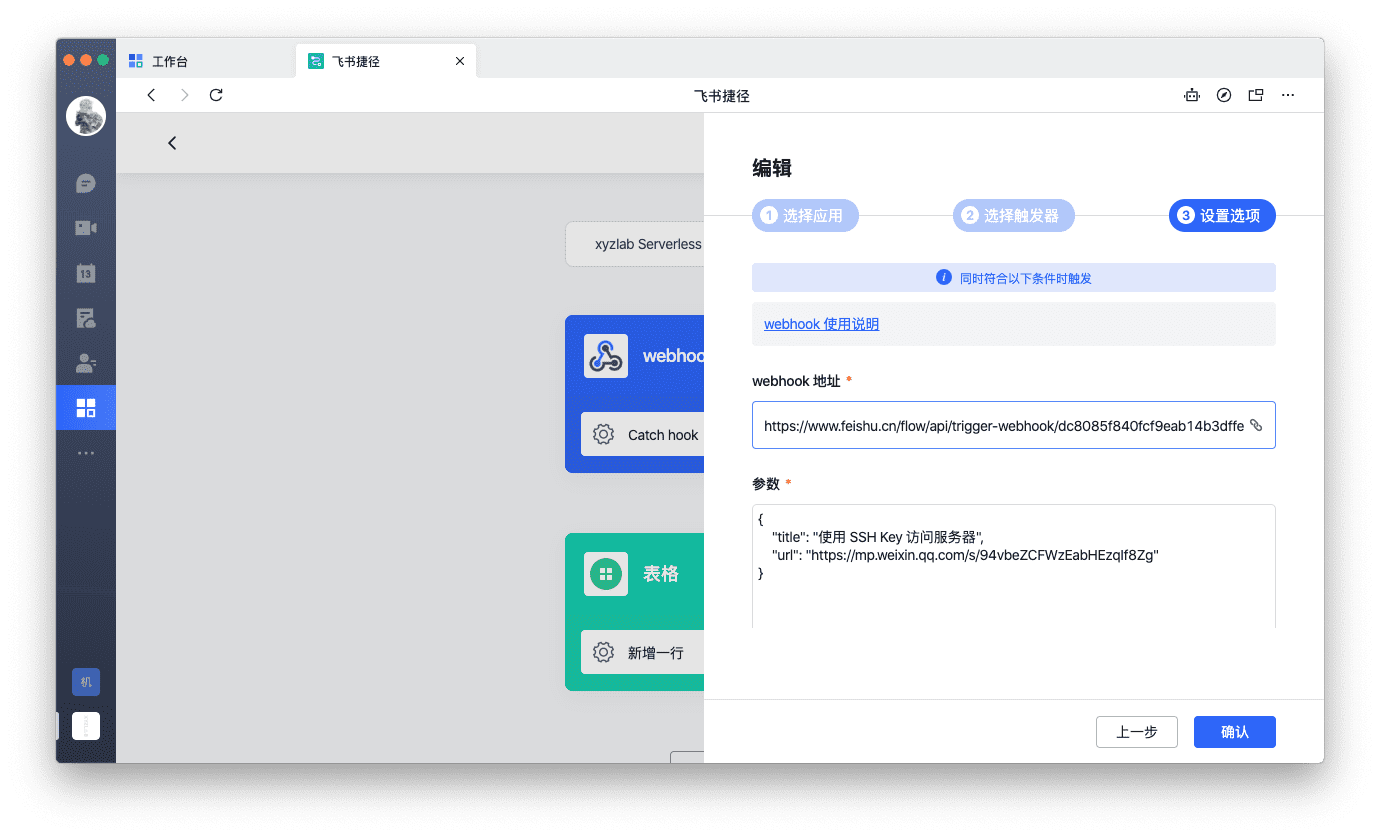This screenshot has height=837, width=1380.
Task: Open Contacts in the sidebar
Action: pyautogui.click(x=86, y=362)
